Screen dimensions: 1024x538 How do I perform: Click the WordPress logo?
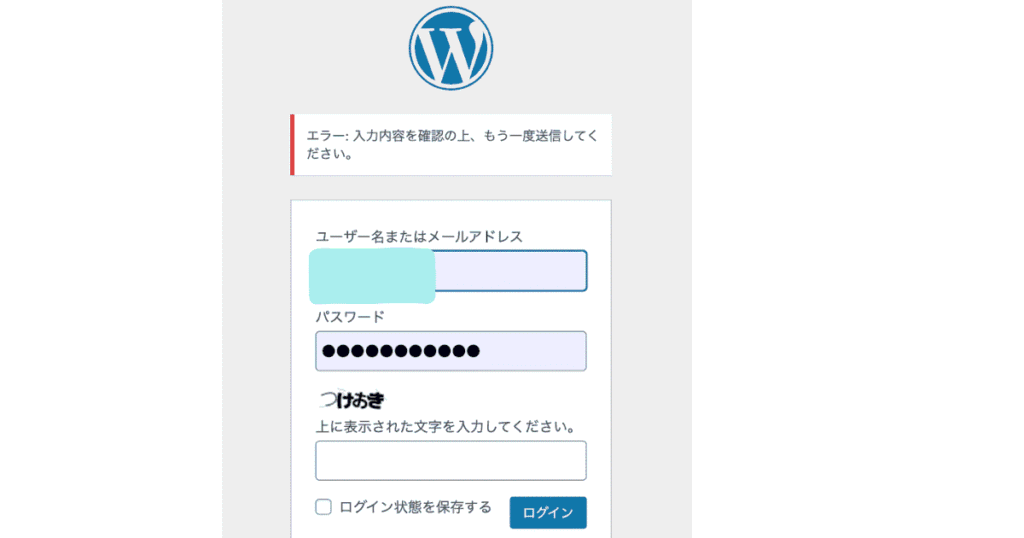[450, 48]
